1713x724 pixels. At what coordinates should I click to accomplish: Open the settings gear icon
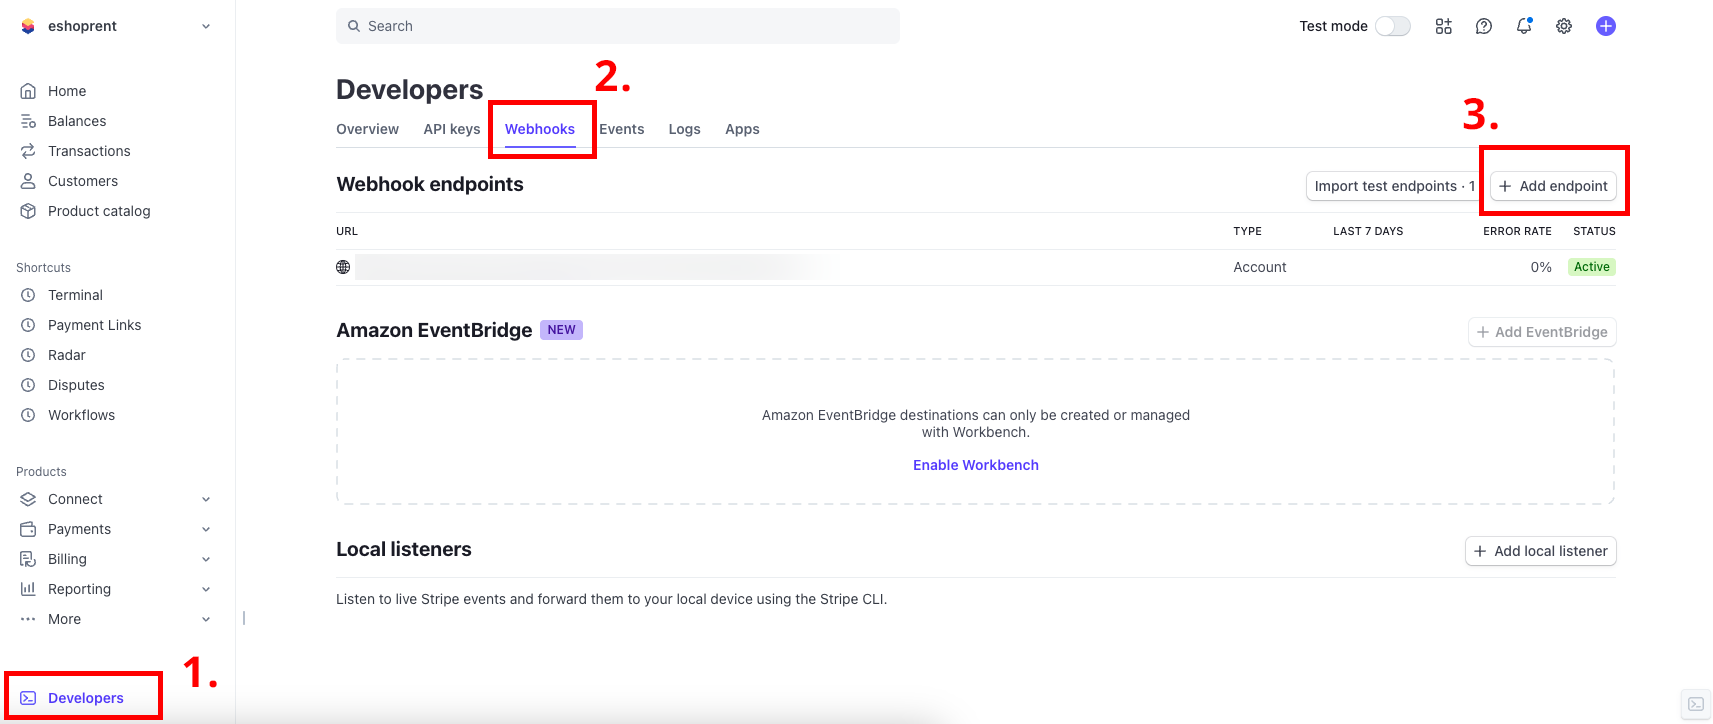[x=1564, y=26]
